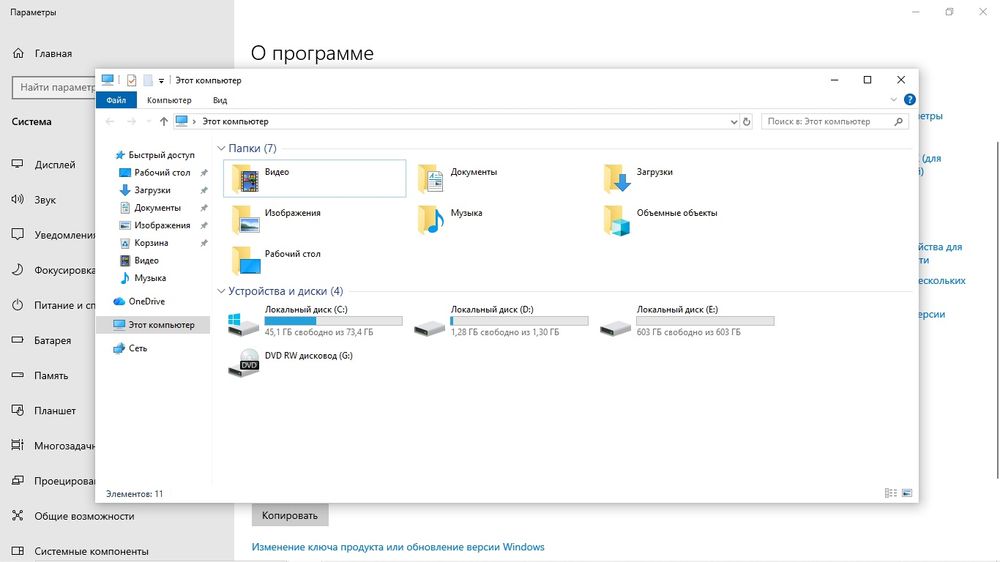1000x562 pixels.
Task: Select Изображения in navigation pane
Action: click(x=162, y=225)
